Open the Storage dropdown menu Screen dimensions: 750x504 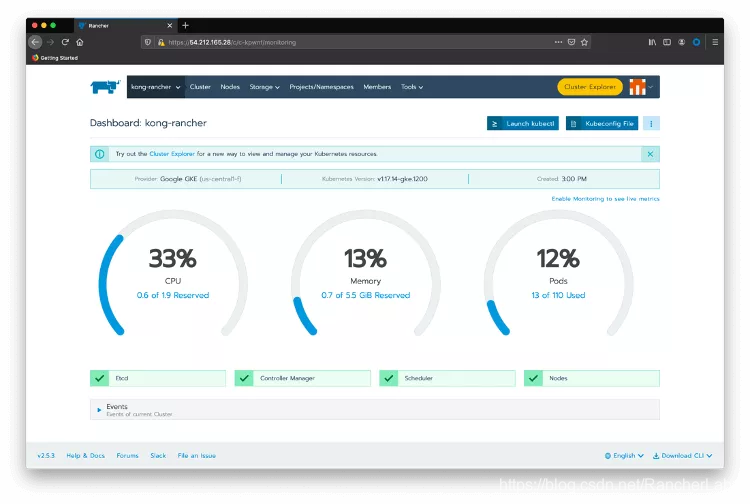[264, 87]
